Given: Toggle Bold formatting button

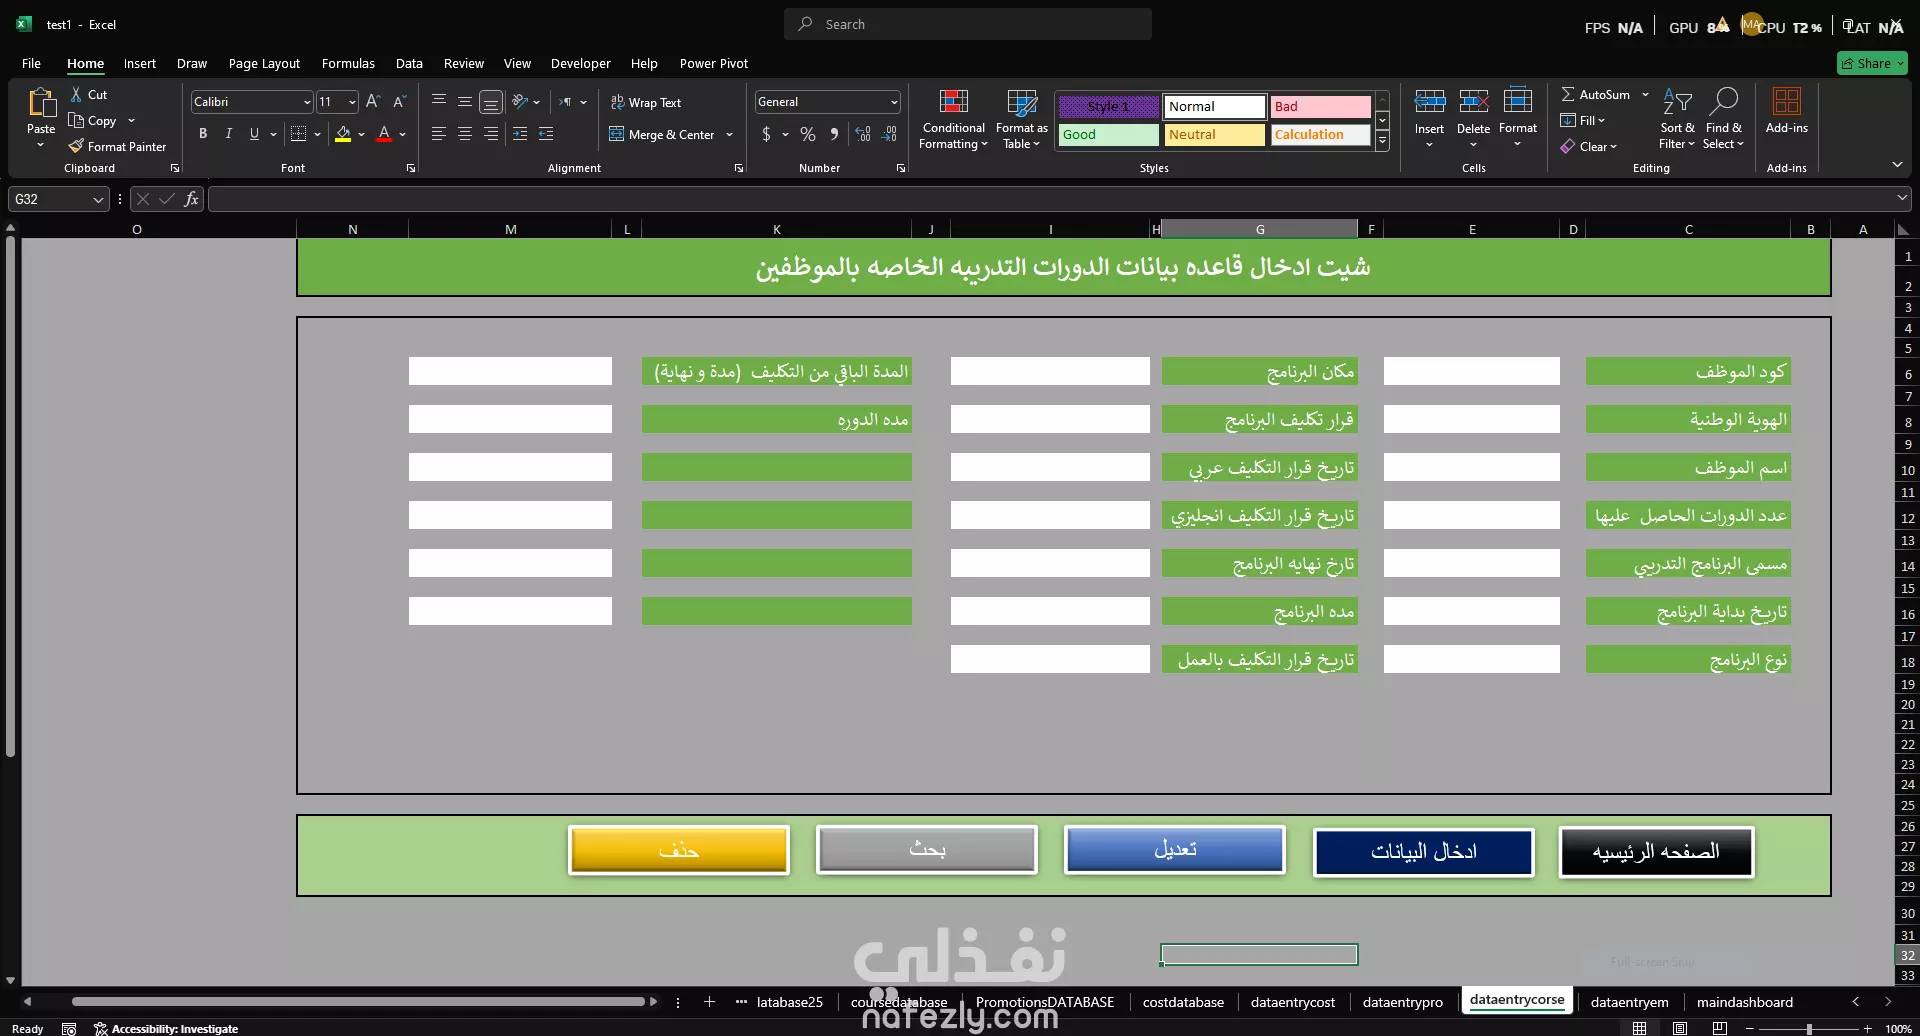Looking at the screenshot, I should (203, 133).
